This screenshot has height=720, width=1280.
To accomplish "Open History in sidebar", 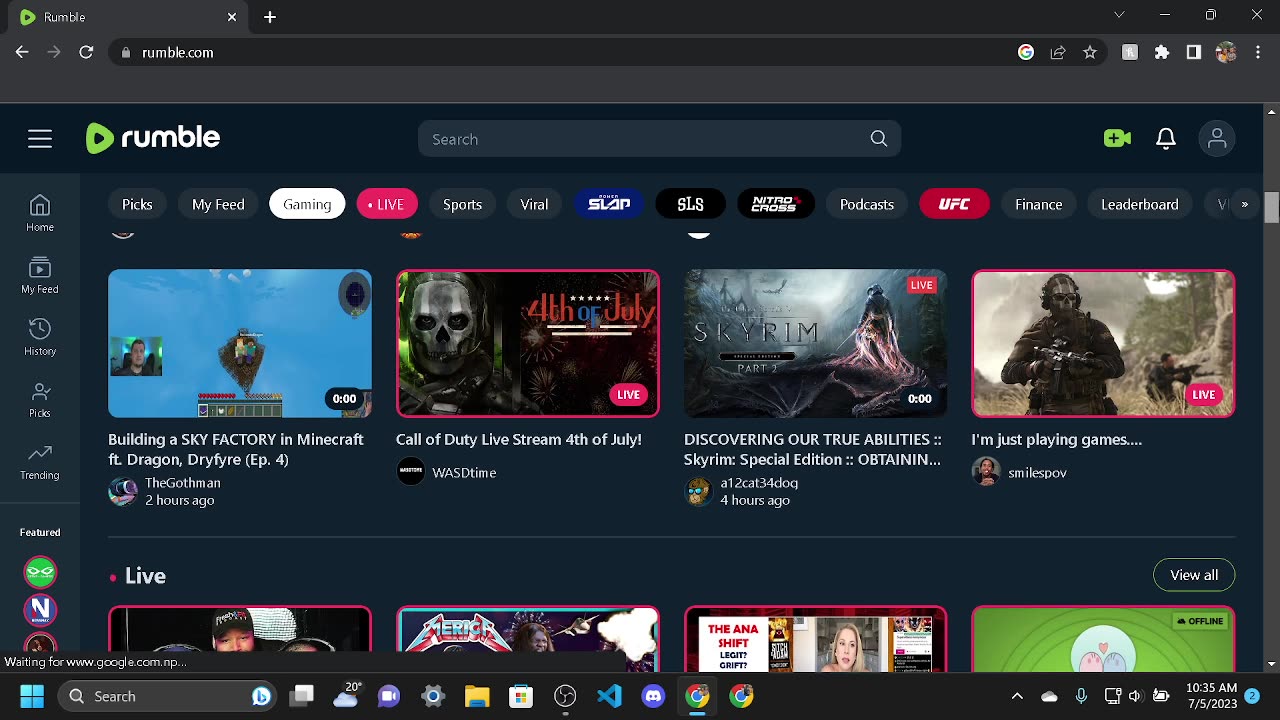I will [40, 337].
